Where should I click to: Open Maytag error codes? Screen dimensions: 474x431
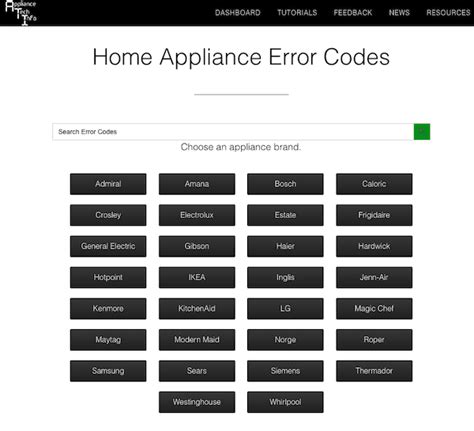point(108,340)
